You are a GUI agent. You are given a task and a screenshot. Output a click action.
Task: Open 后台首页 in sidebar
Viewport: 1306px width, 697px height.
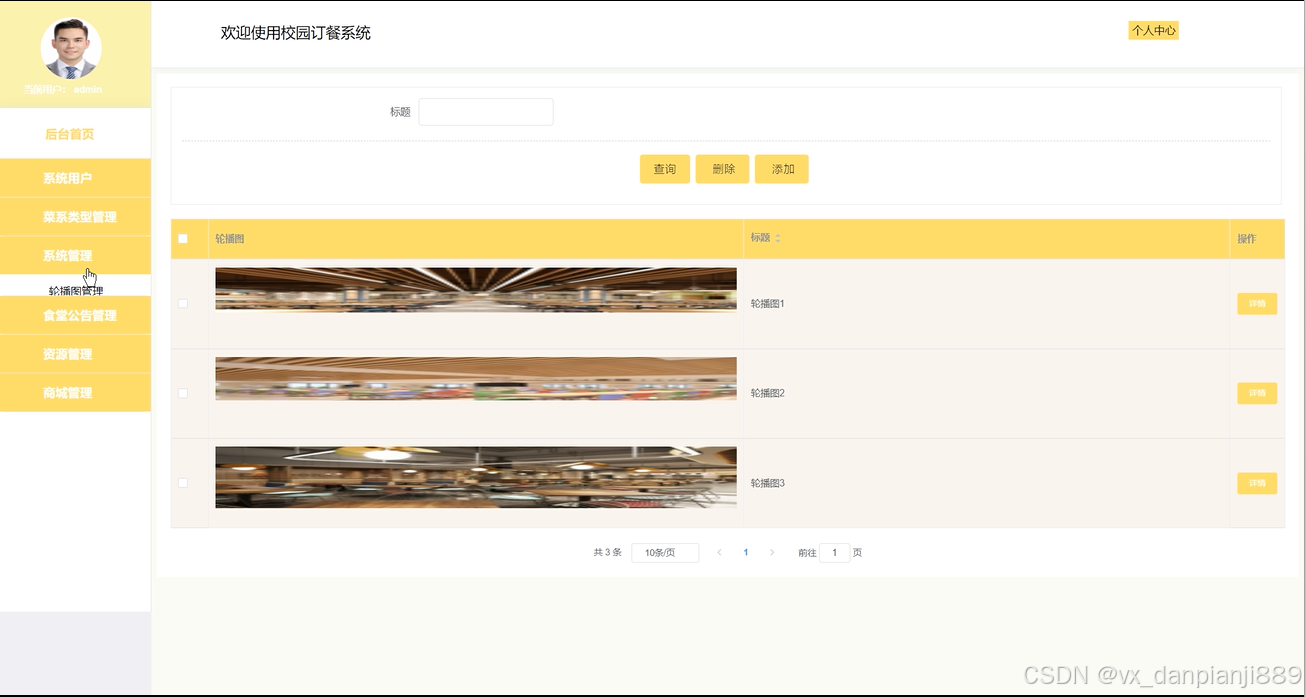coord(70,134)
